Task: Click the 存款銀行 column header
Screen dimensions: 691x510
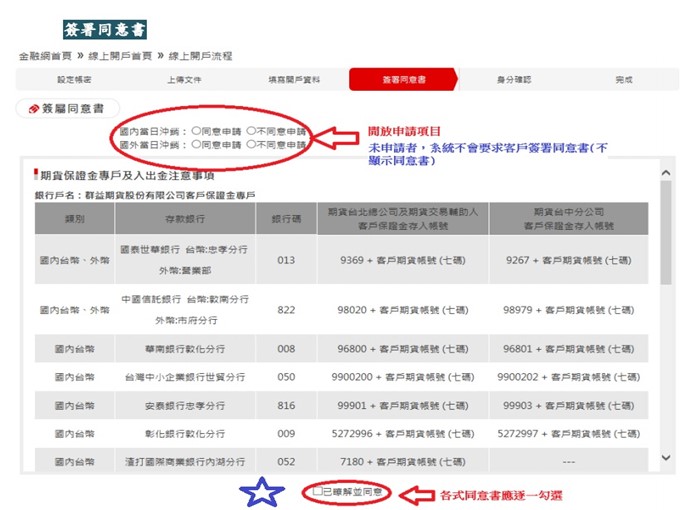Action: [184, 217]
